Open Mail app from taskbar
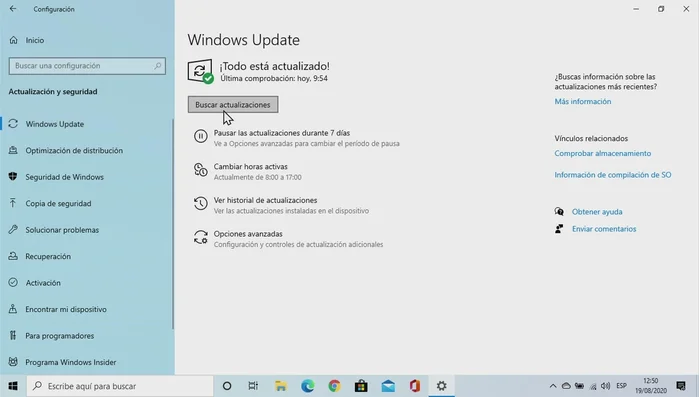This screenshot has width=699, height=397. [x=388, y=386]
